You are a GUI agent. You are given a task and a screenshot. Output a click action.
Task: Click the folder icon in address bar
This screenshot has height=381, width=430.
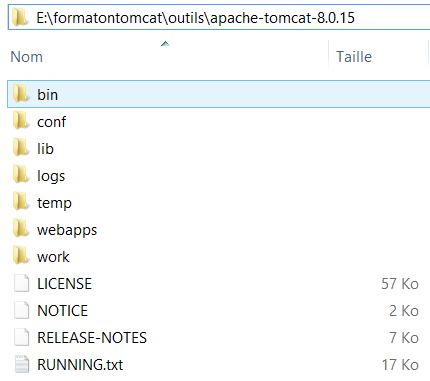point(19,17)
